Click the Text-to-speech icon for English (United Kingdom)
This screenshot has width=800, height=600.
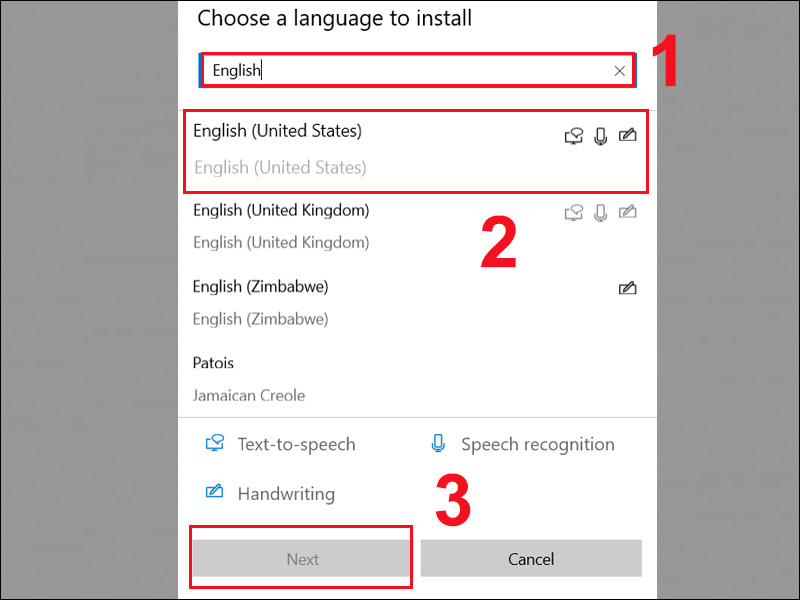[573, 212]
